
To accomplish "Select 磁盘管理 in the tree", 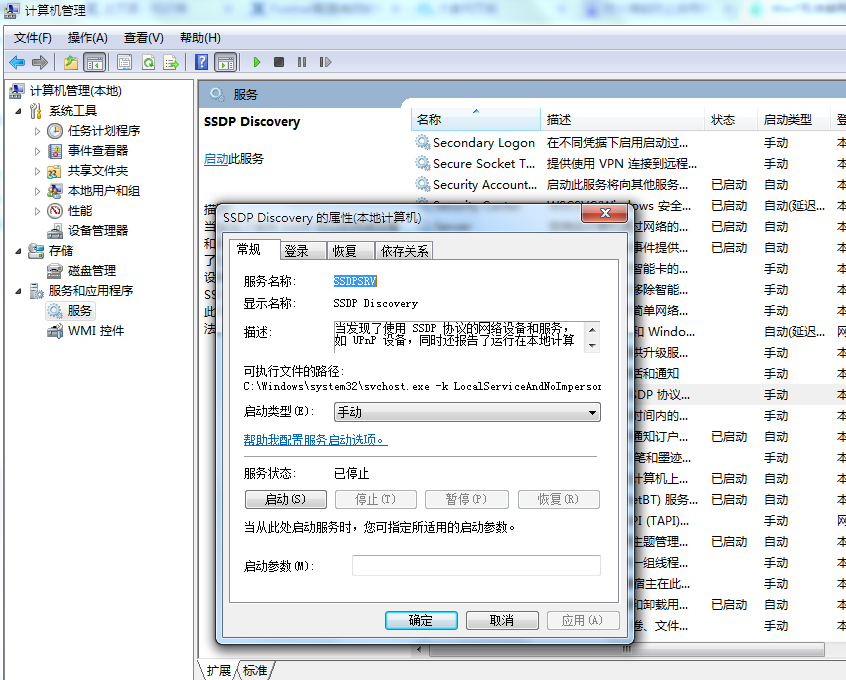I will [91, 270].
